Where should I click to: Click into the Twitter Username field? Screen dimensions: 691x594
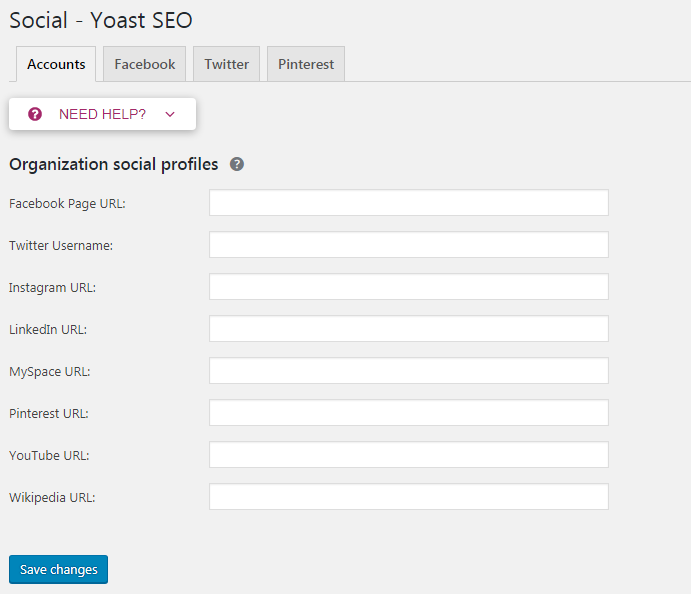[408, 245]
